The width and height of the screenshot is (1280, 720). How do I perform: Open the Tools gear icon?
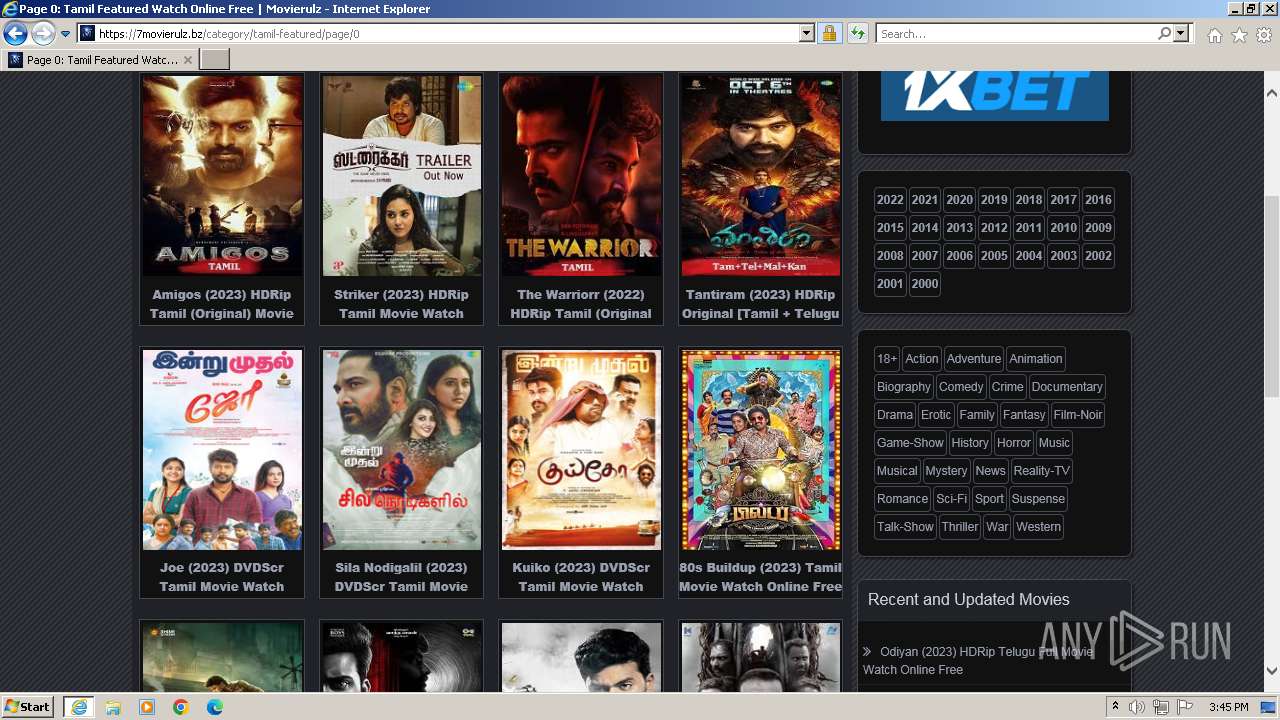(1264, 35)
